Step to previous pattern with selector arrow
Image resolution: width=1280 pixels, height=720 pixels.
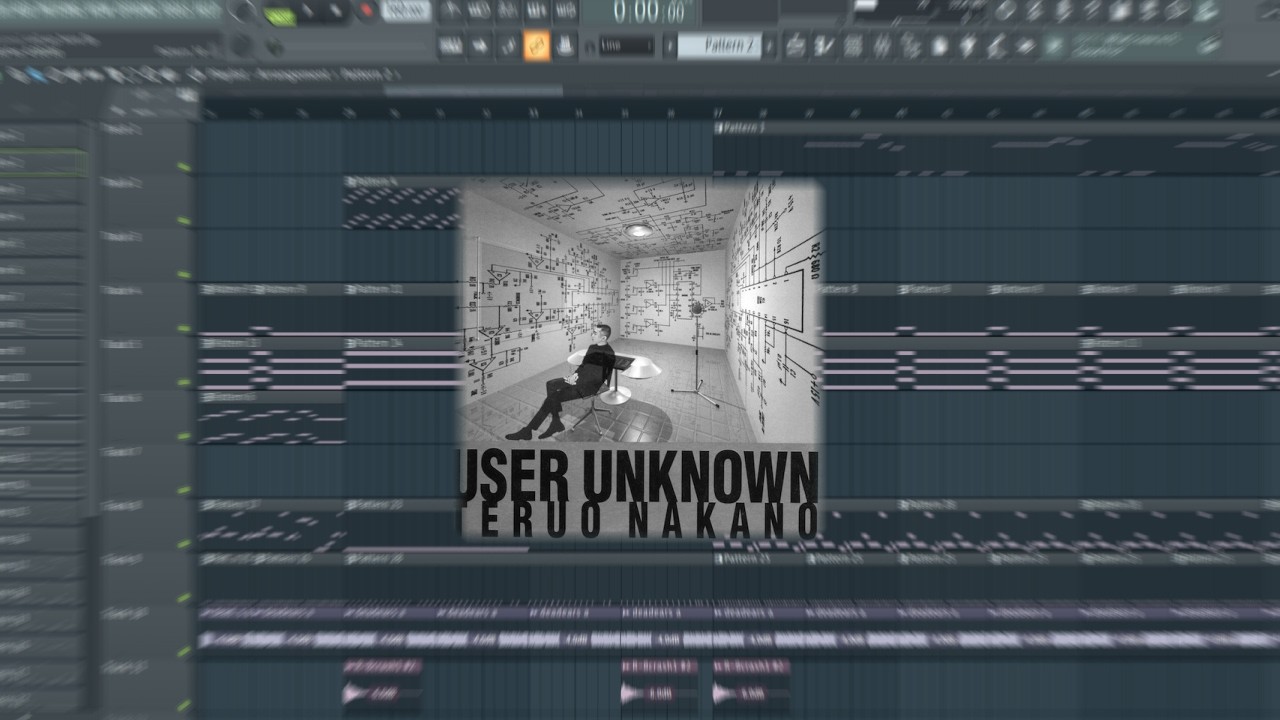click(670, 46)
